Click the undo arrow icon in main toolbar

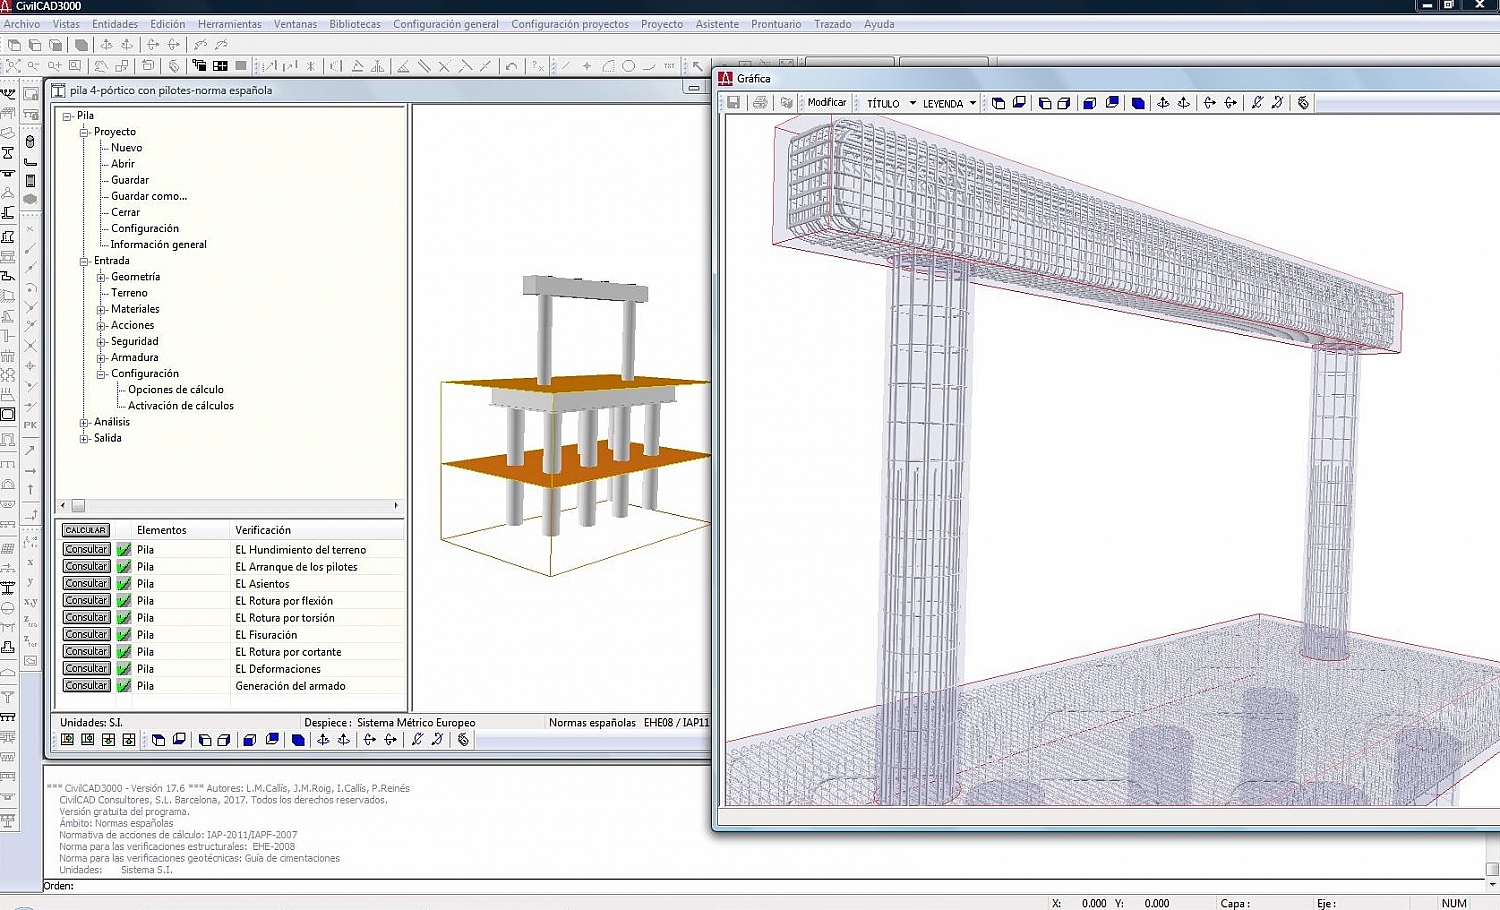pos(512,66)
